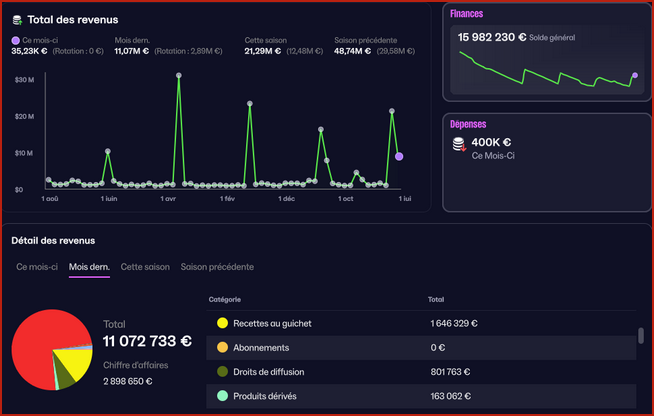654x416 pixels.
Task: Show the Saison précédente tab
Action: pos(217,267)
